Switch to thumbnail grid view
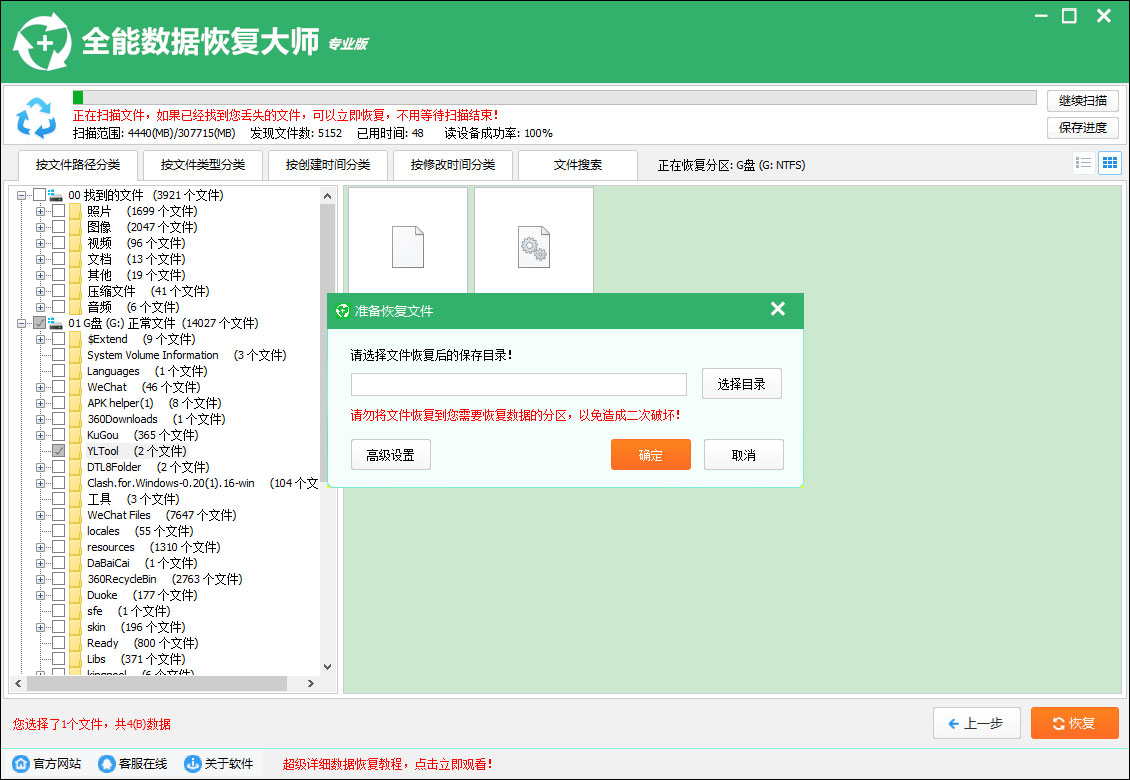The image size is (1130, 780). pyautogui.click(x=1108, y=162)
